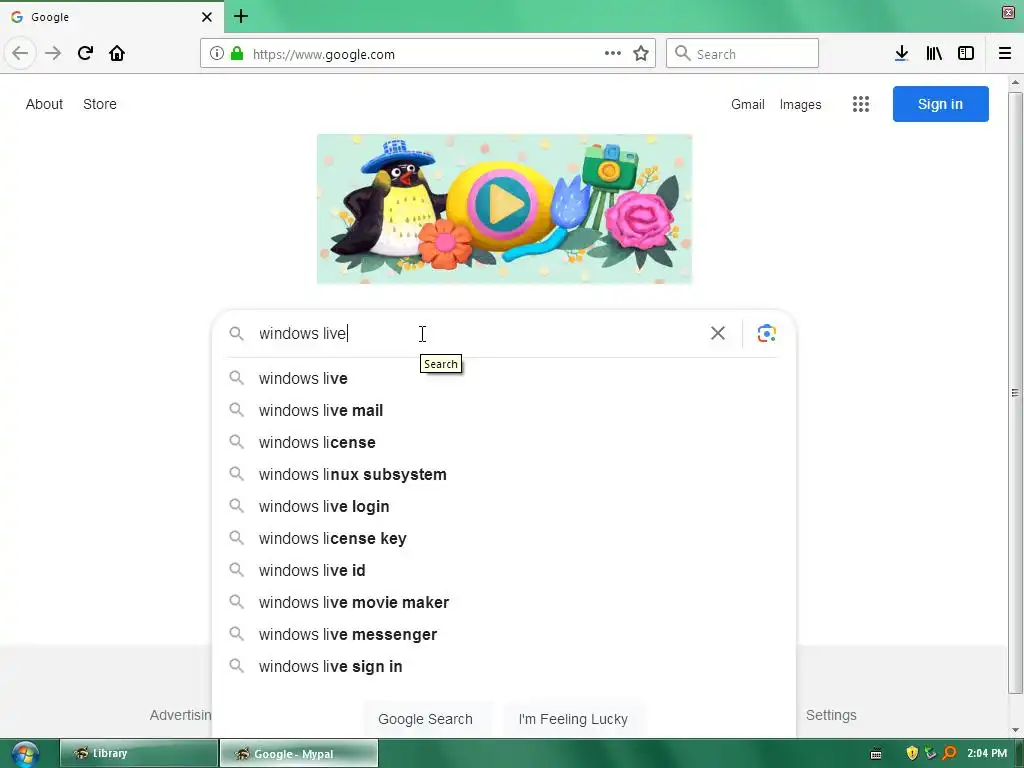Select suggestion "windows license key"

(x=504, y=538)
